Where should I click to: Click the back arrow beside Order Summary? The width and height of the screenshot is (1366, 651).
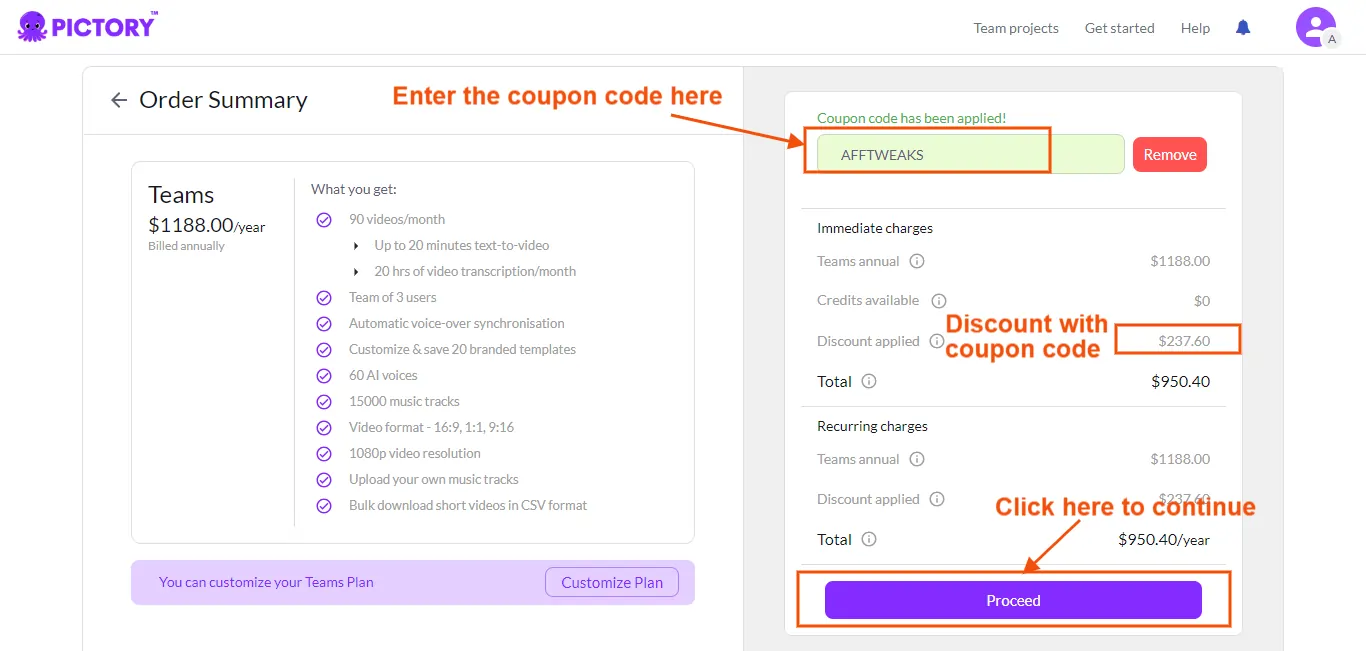tap(118, 100)
